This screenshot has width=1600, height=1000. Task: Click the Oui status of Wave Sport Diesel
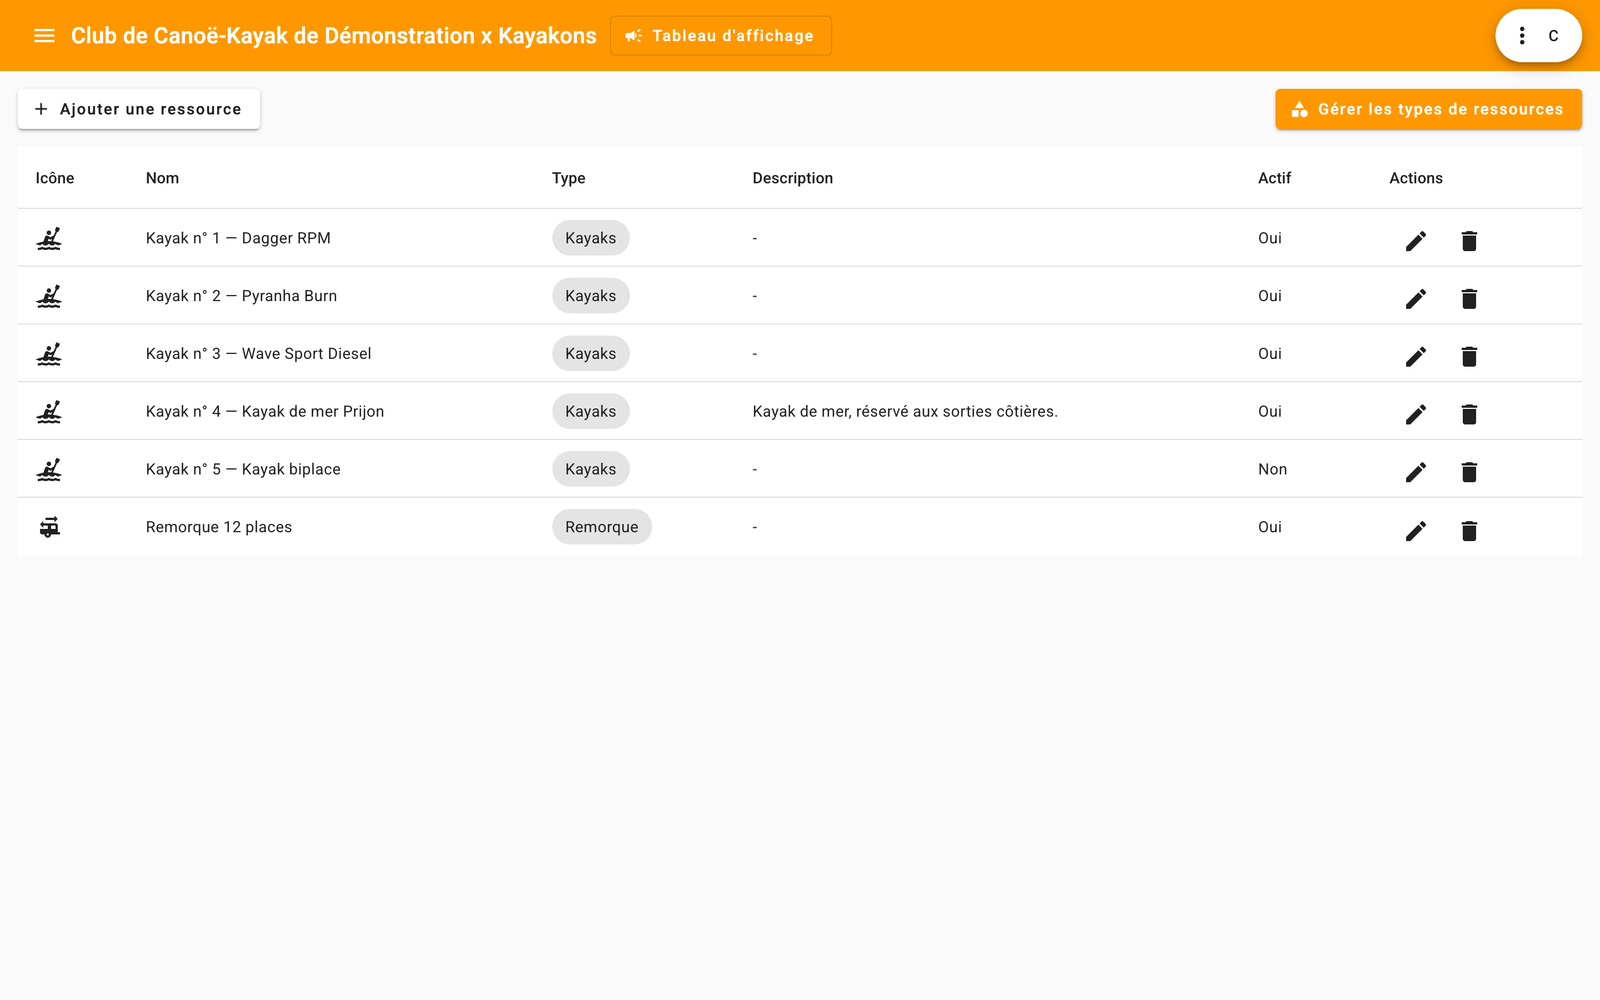1270,354
